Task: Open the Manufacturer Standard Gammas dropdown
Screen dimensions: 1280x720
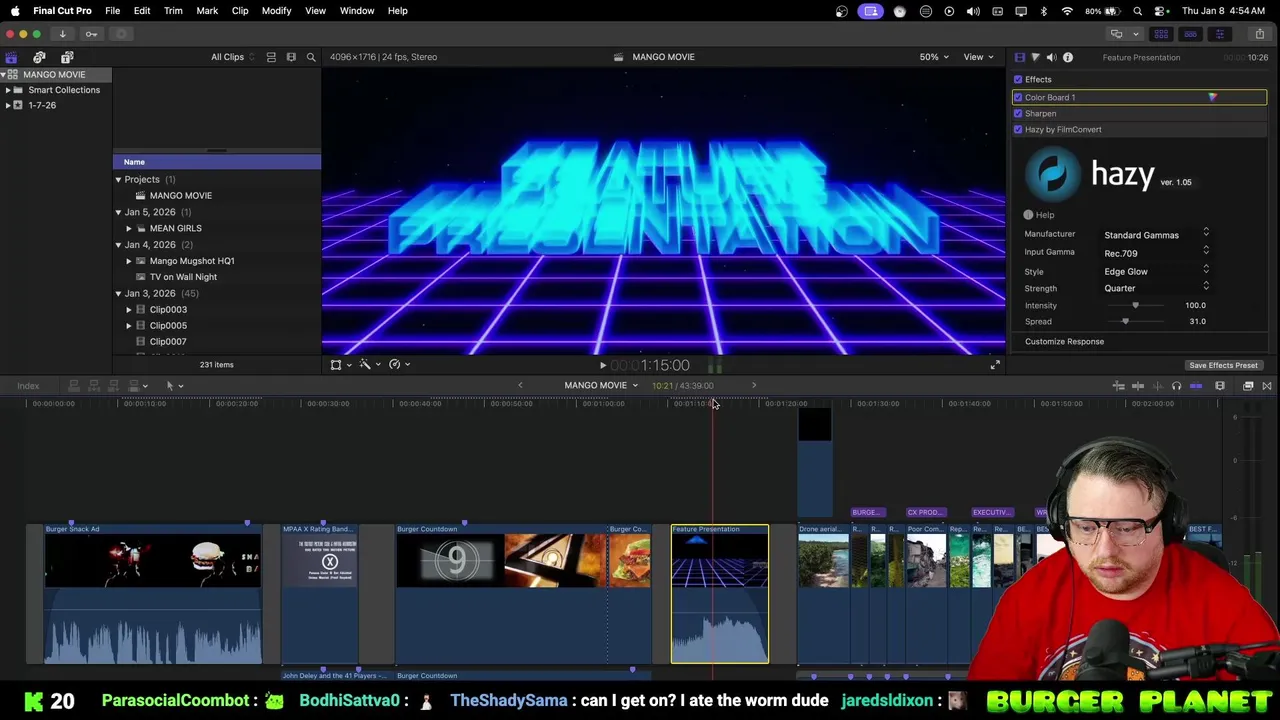Action: pos(1157,235)
